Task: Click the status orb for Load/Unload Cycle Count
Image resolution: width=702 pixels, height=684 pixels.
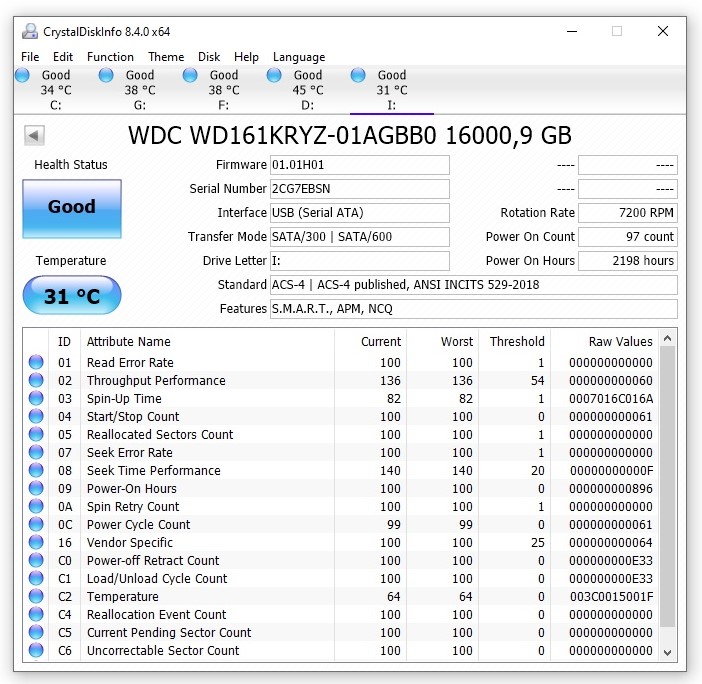Action: pyautogui.click(x=36, y=578)
